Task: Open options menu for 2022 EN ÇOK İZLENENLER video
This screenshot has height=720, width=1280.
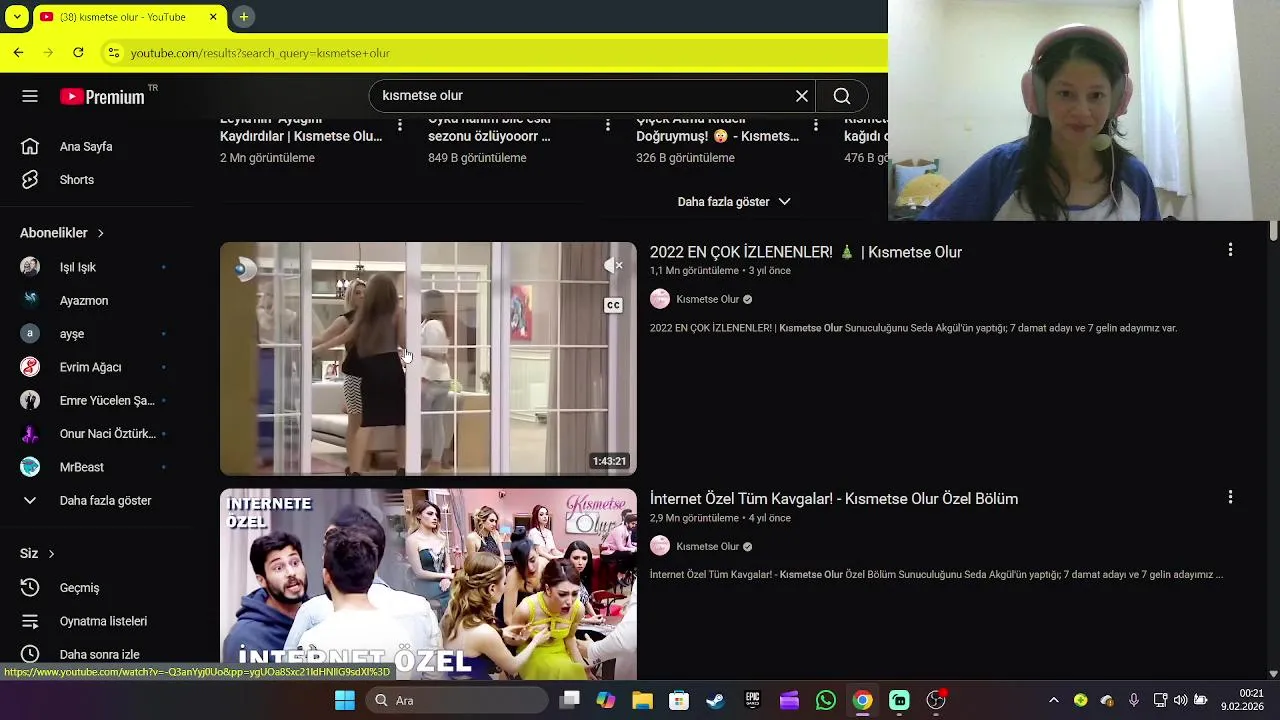Action: (1230, 250)
